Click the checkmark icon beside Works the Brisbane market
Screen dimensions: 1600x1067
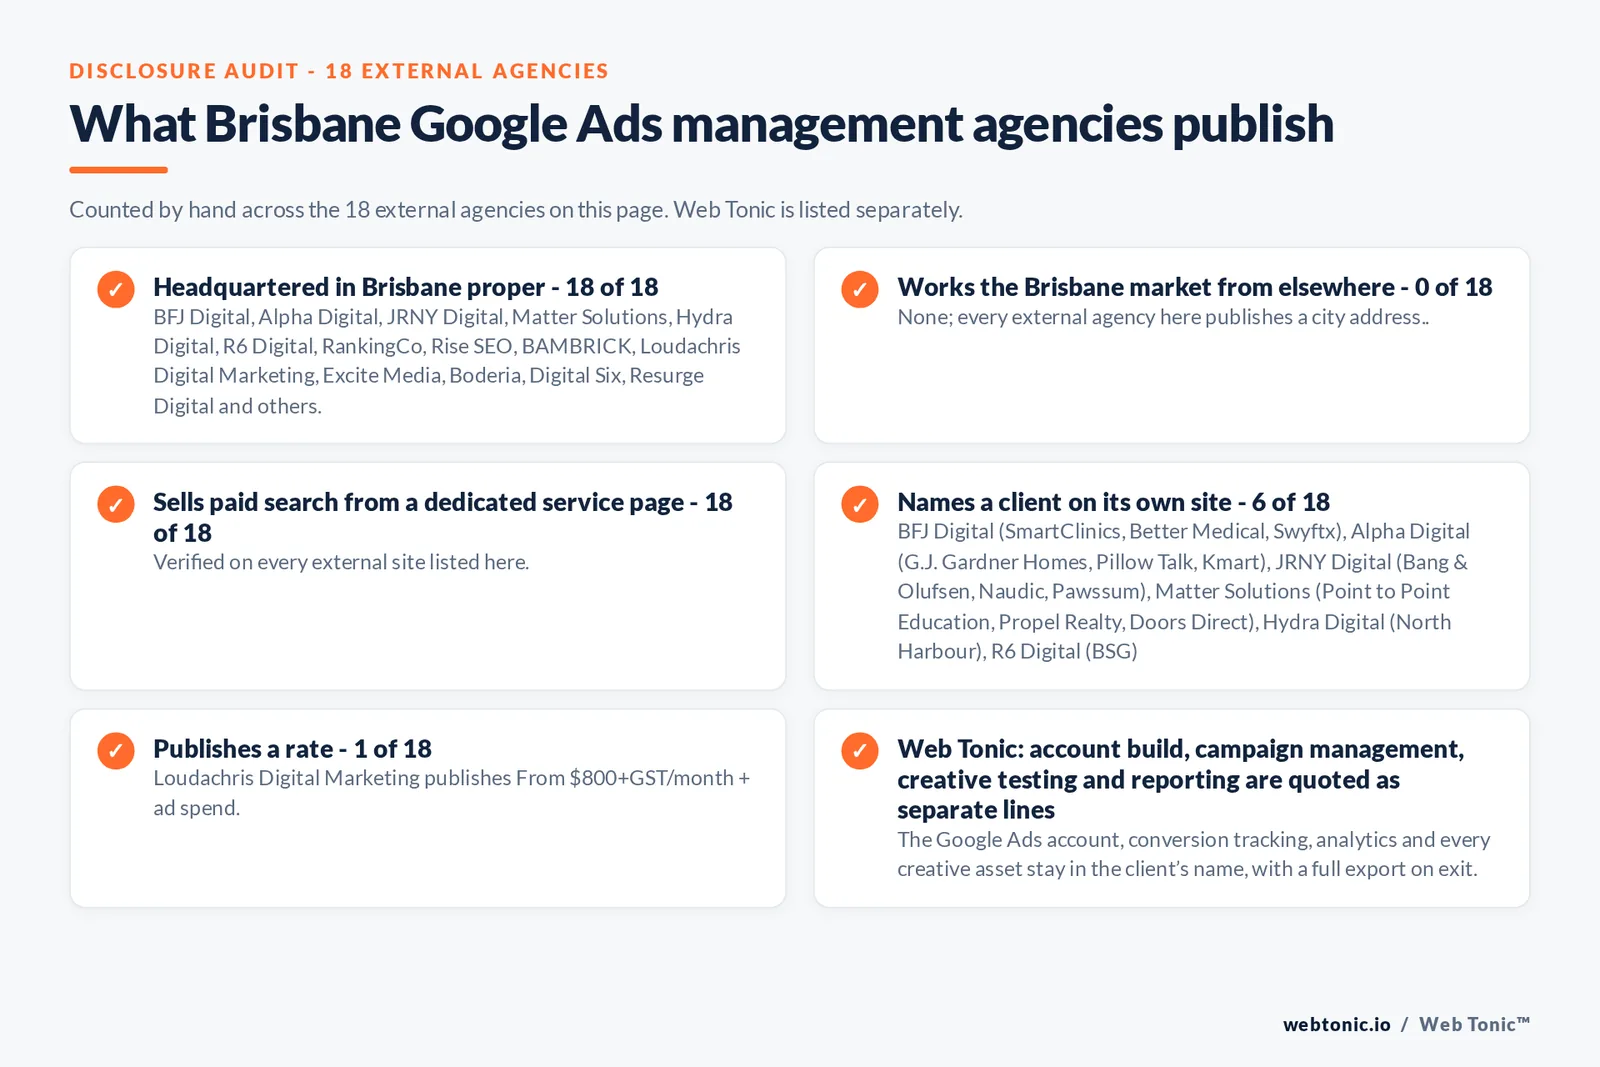coord(860,289)
